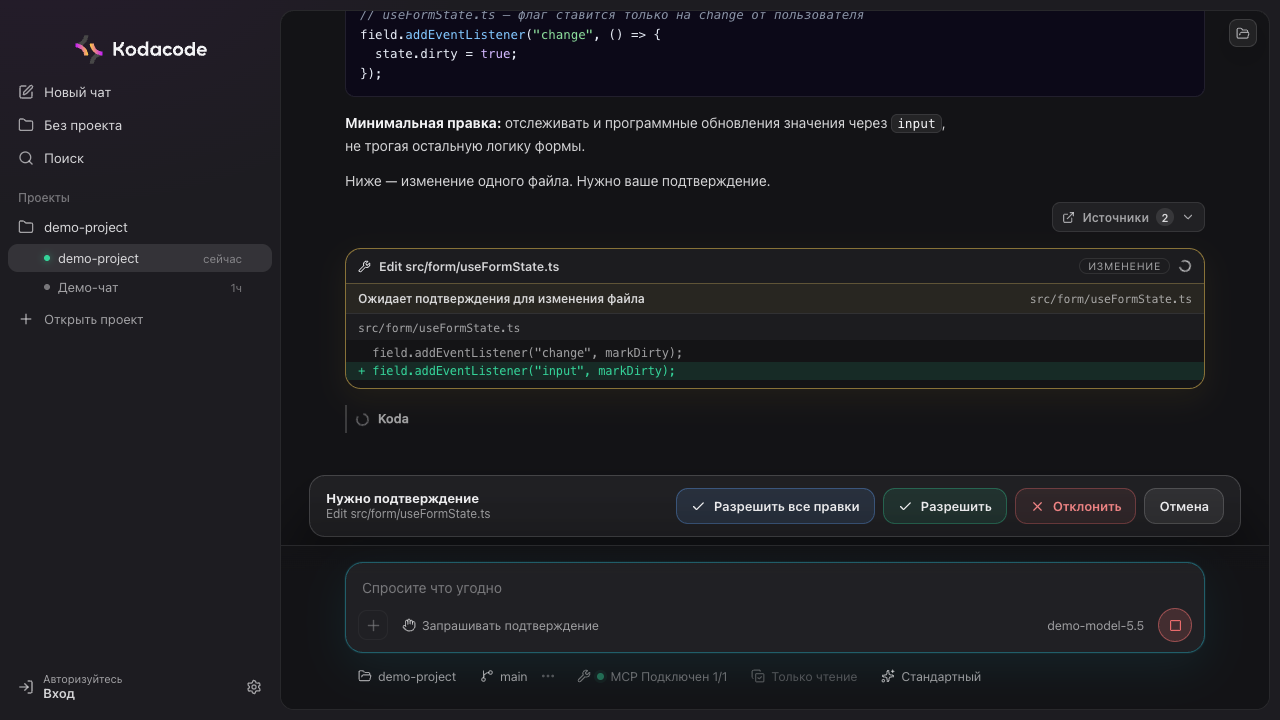1280x720 pixels.
Task: Open settings with the gear icon
Action: (254, 687)
